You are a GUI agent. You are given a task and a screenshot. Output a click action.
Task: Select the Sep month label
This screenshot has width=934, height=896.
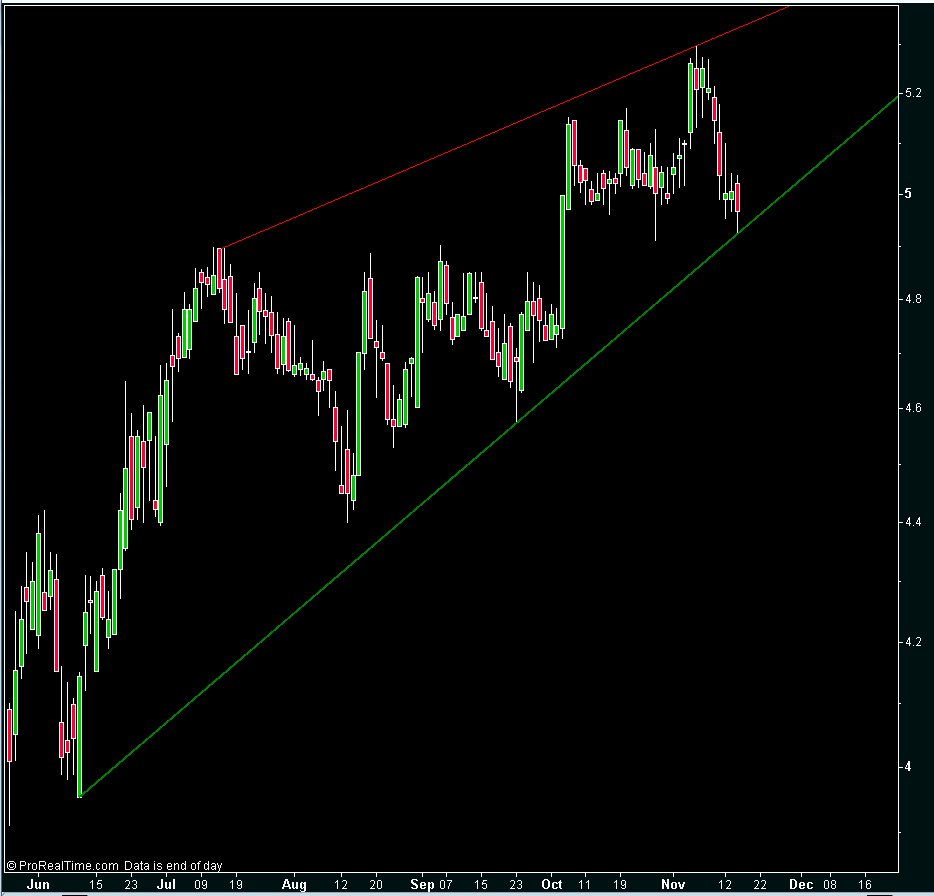[422, 885]
